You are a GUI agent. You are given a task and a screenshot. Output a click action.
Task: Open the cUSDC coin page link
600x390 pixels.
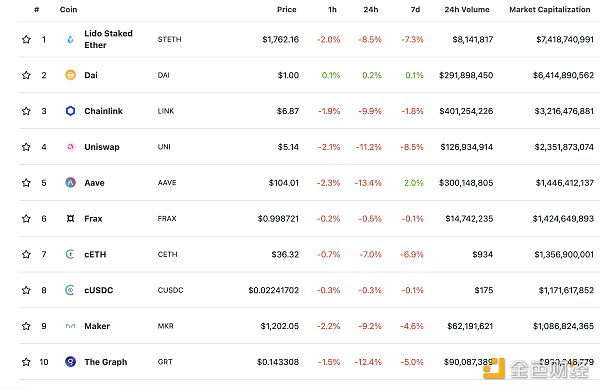(99, 290)
